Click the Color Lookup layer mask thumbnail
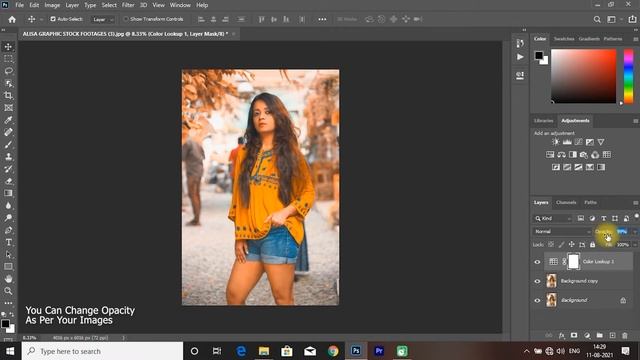640x360 pixels. (x=573, y=262)
